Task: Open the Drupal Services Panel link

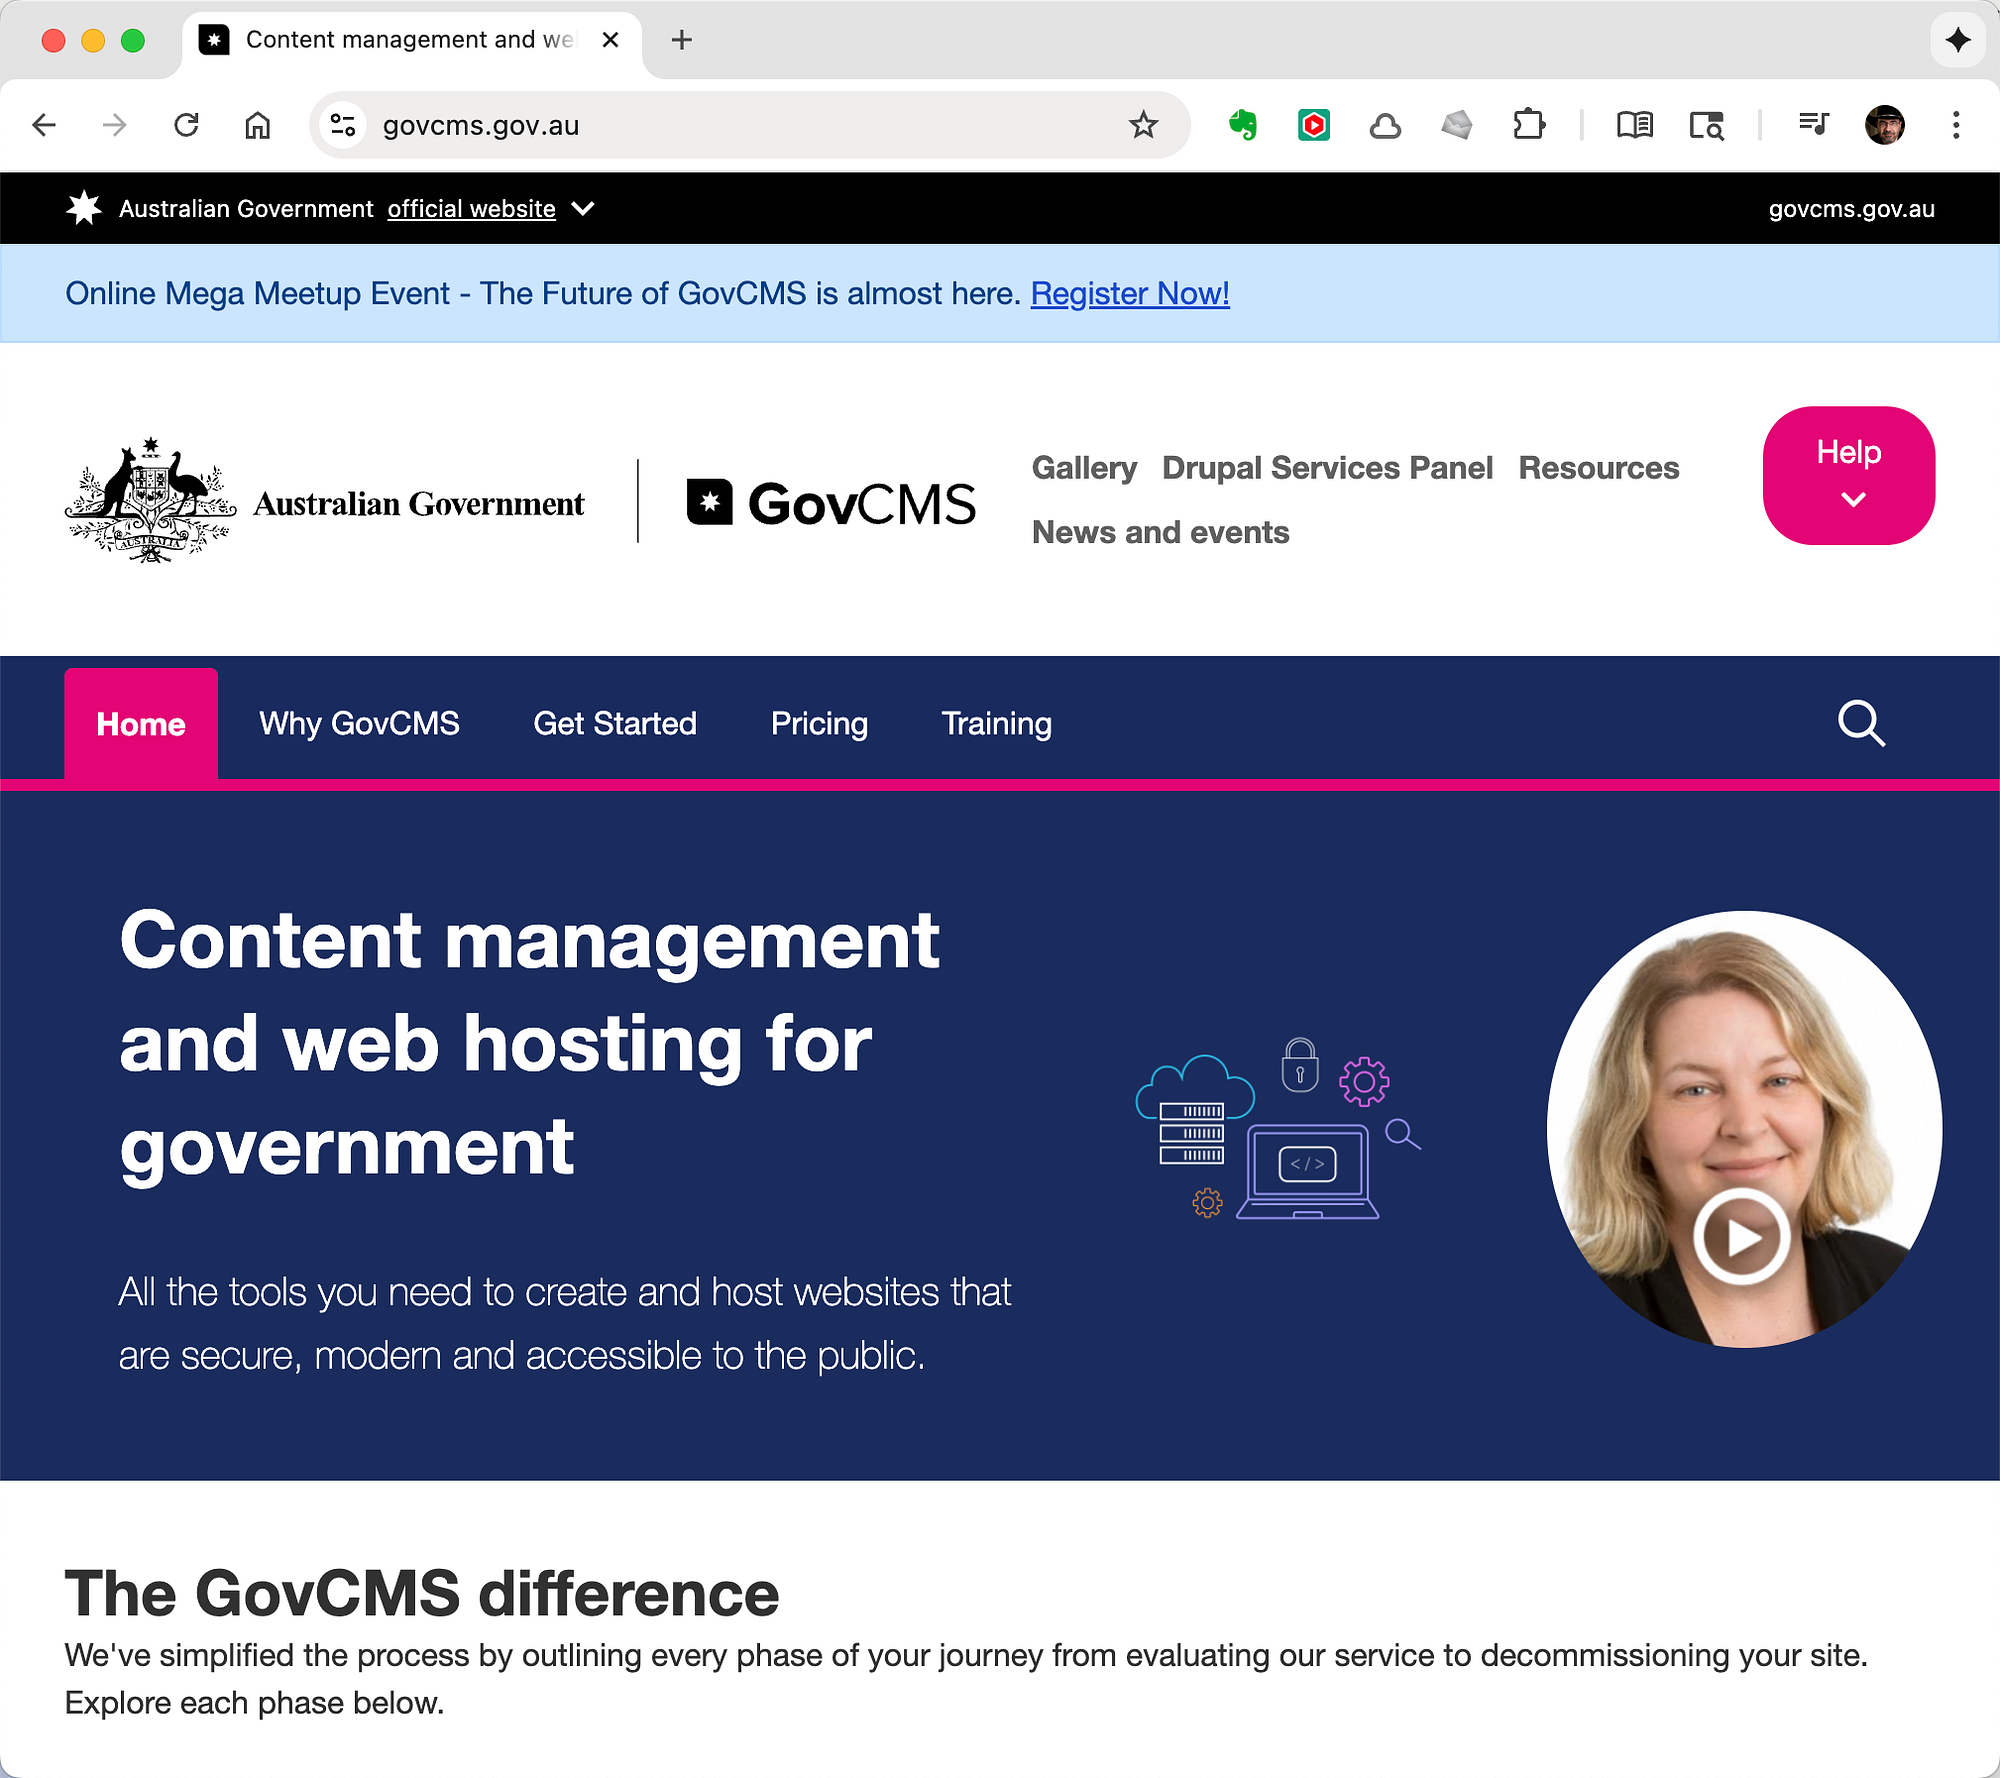Action: coord(1327,468)
